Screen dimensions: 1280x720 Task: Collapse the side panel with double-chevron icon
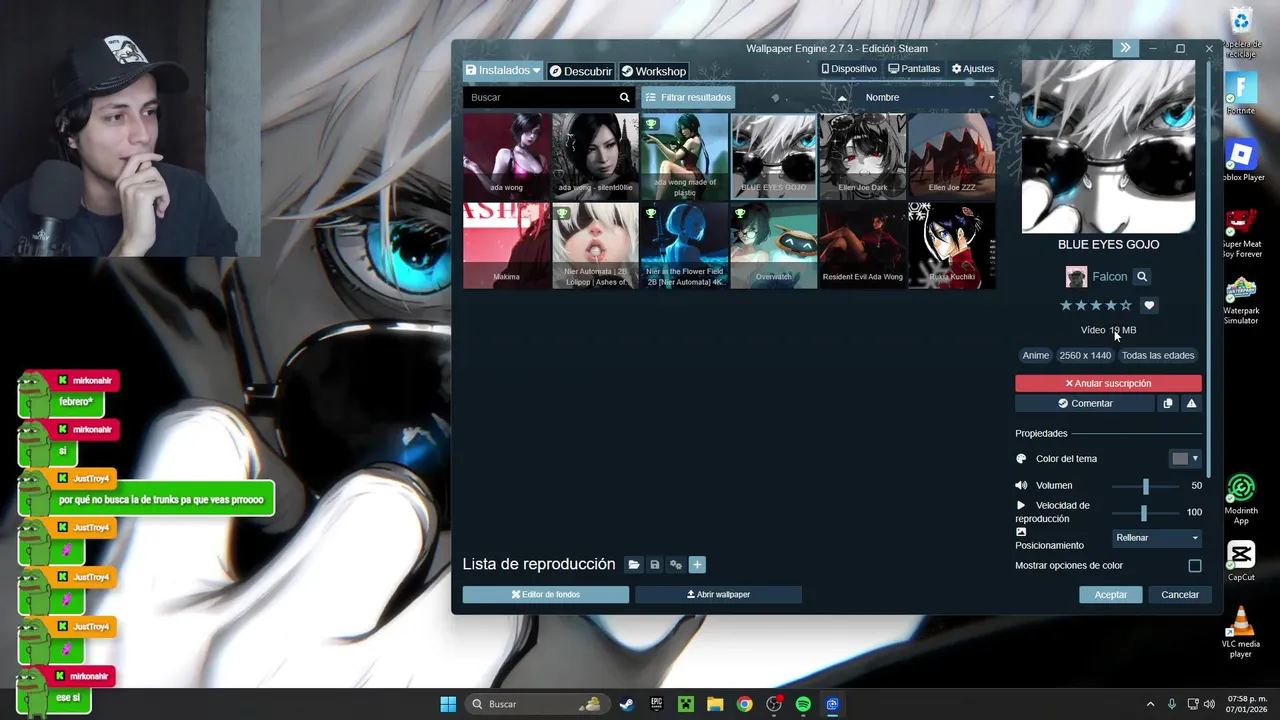click(1125, 48)
